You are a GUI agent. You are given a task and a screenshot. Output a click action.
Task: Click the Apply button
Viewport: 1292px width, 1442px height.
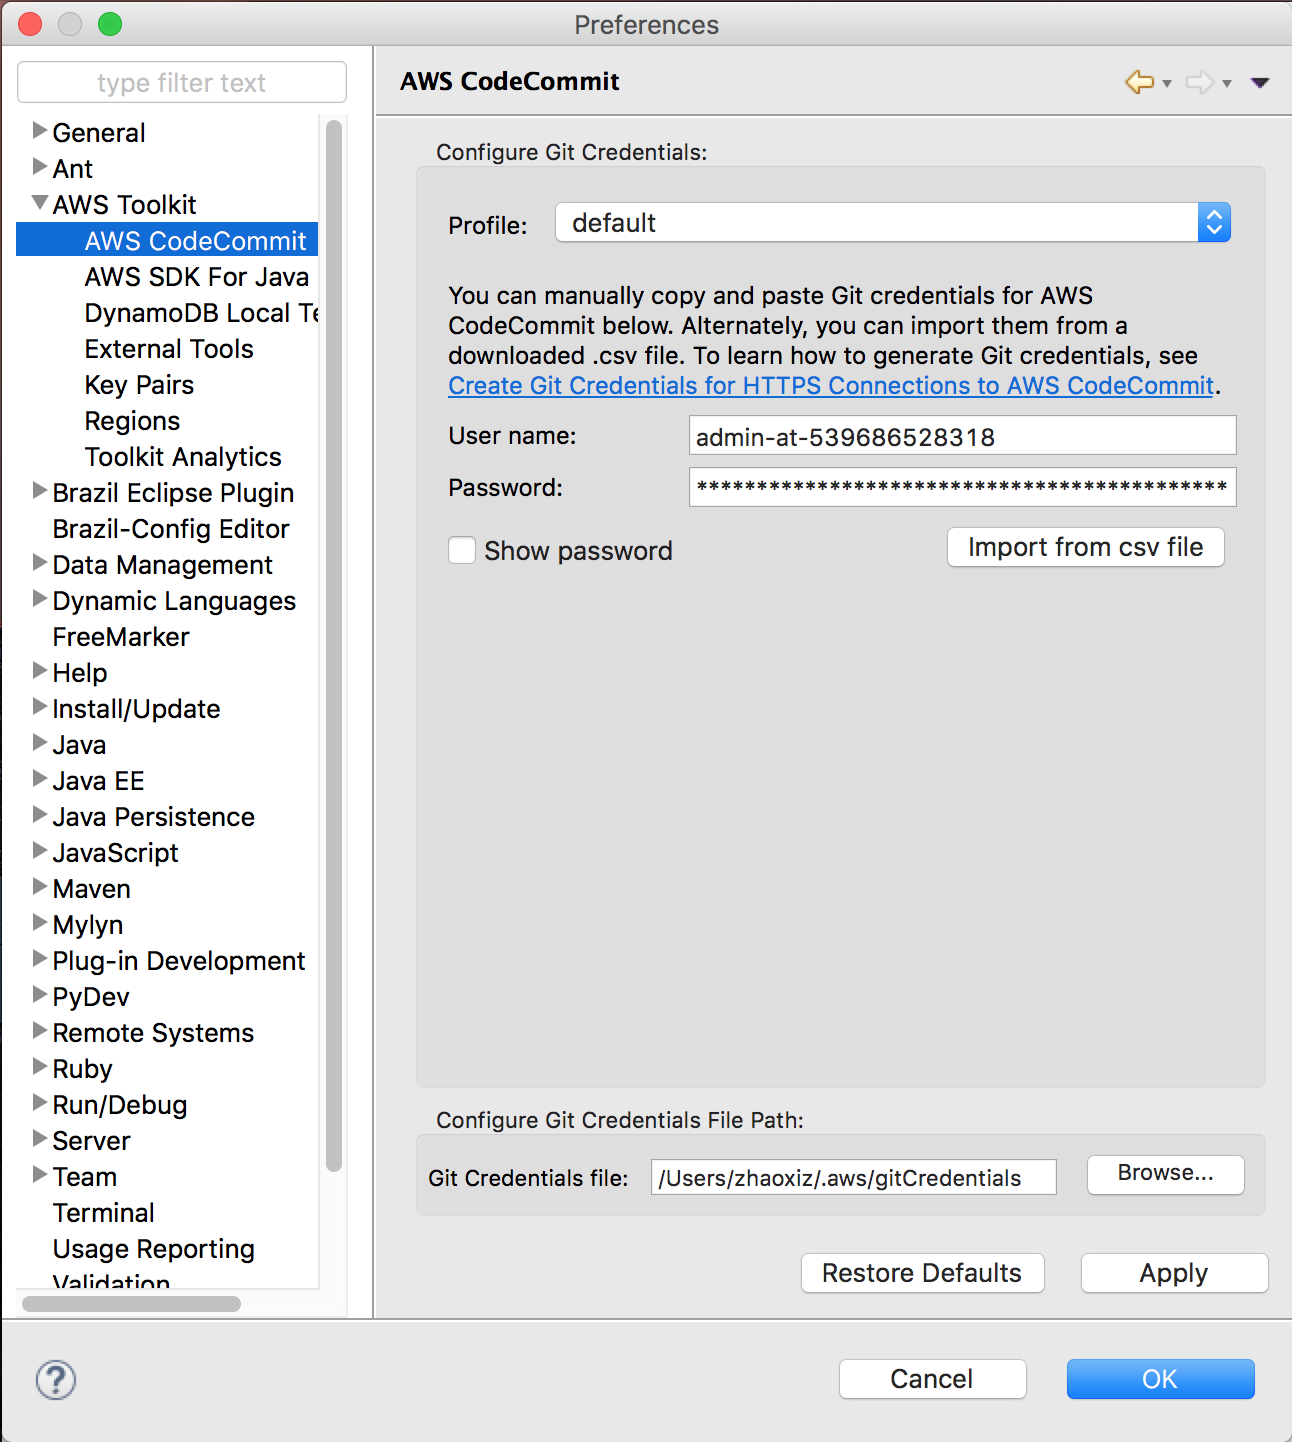[1173, 1272]
